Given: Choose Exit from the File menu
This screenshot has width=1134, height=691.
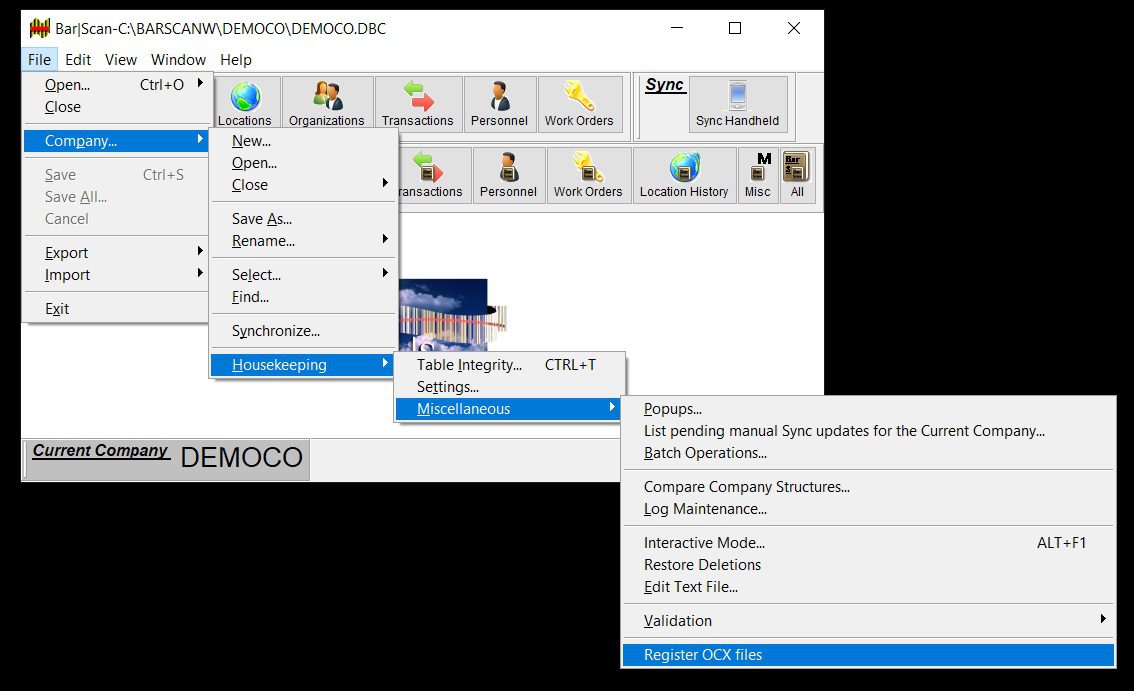Looking at the screenshot, I should click(116, 309).
